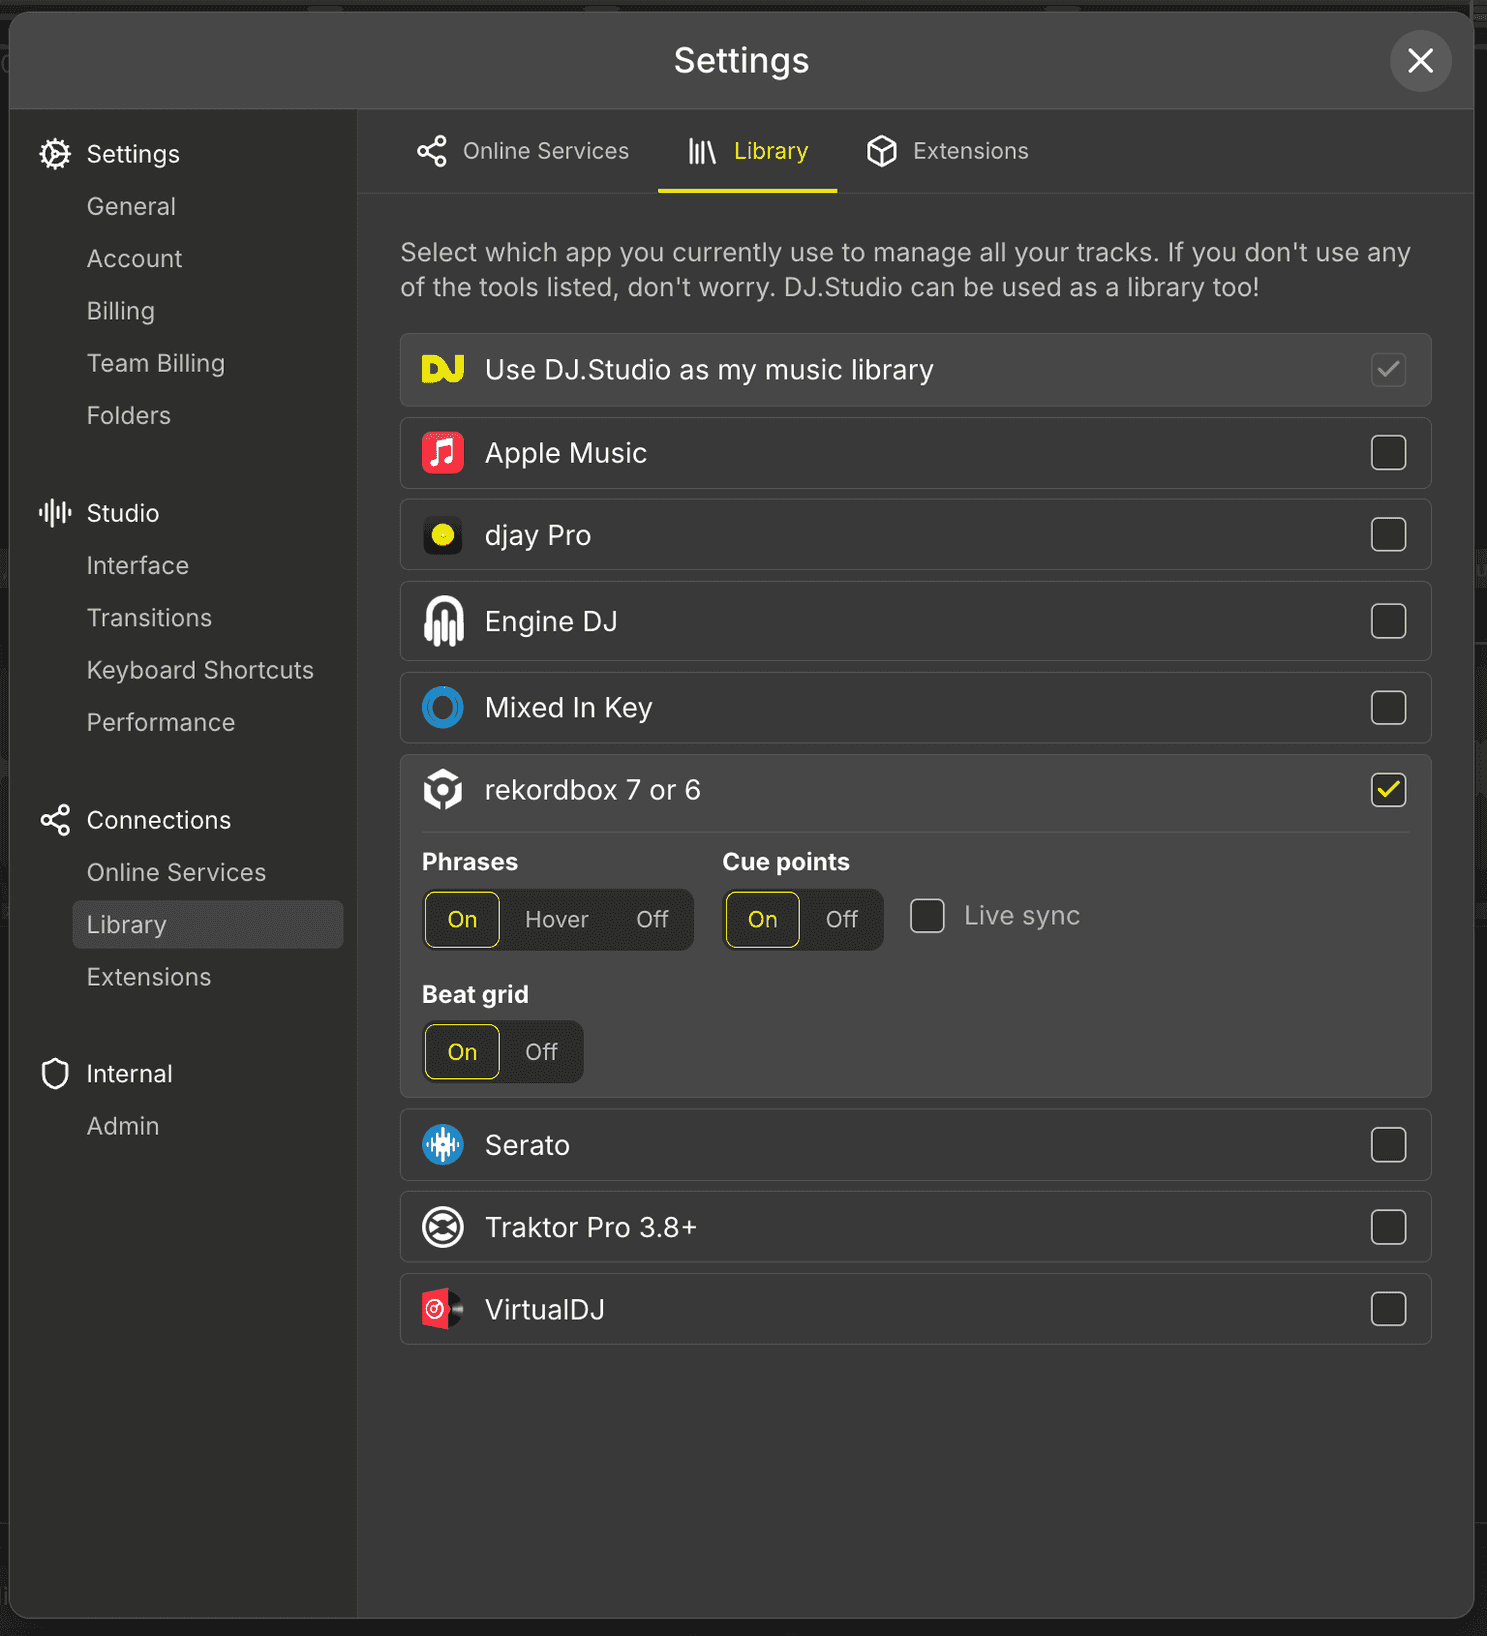This screenshot has height=1636, width=1487.
Task: Open Folders settings in sidebar
Action: (x=128, y=416)
